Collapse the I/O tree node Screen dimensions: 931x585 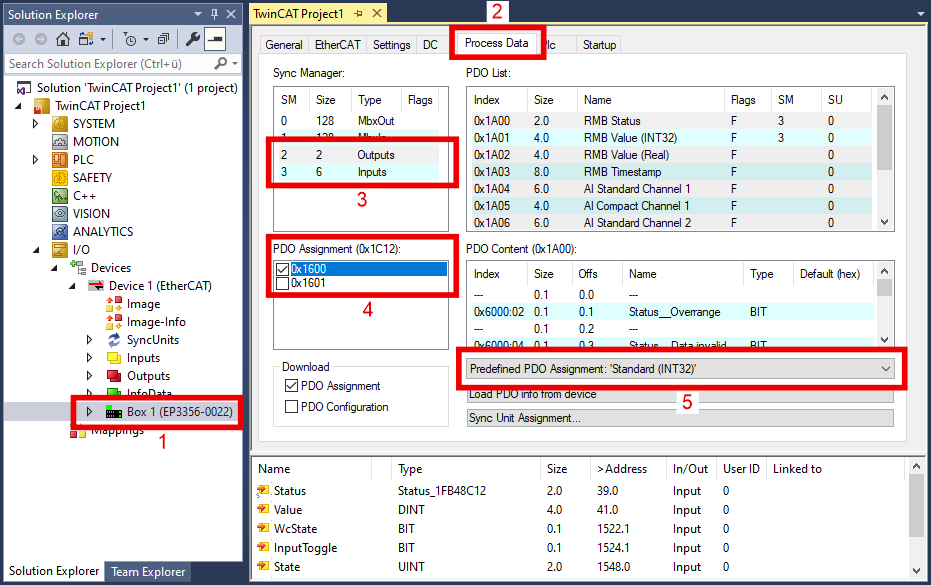(x=36, y=250)
